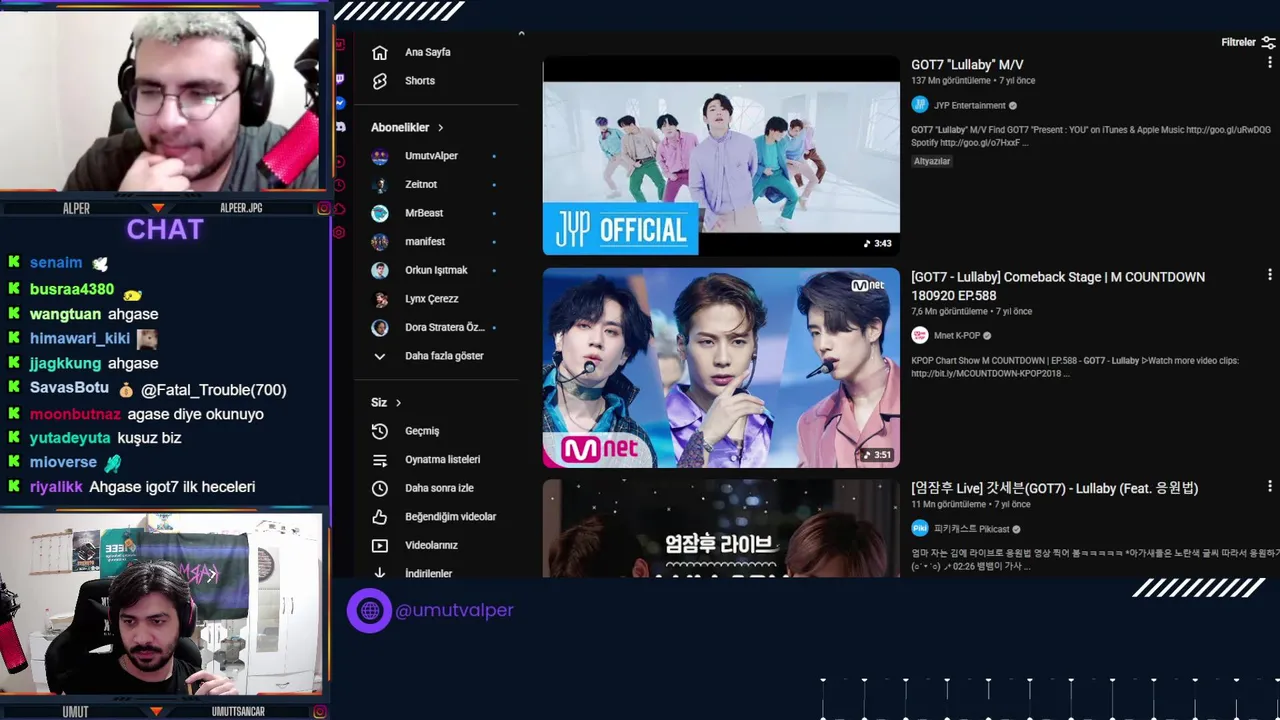Image resolution: width=1280 pixels, height=720 pixels.
Task: Open options menu for GOT7 Comeback Stage video
Action: pos(1270,274)
